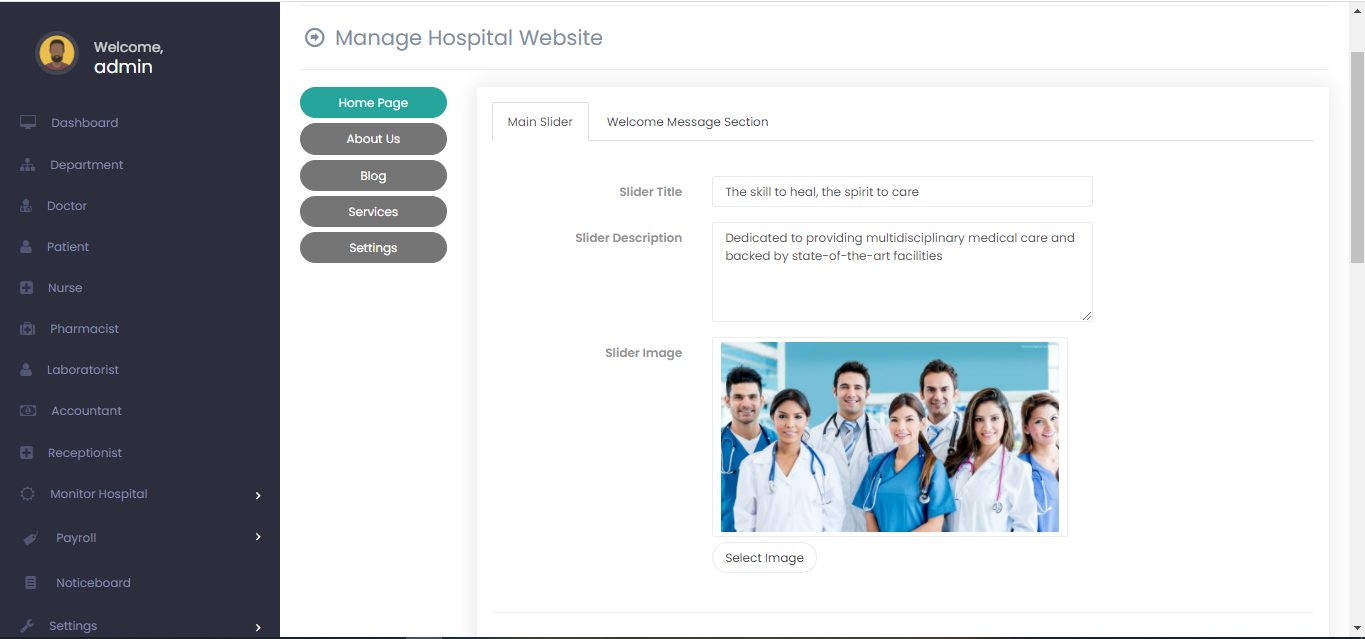Click the Noticeboard icon in sidebar
1365x639 pixels.
tap(31, 583)
